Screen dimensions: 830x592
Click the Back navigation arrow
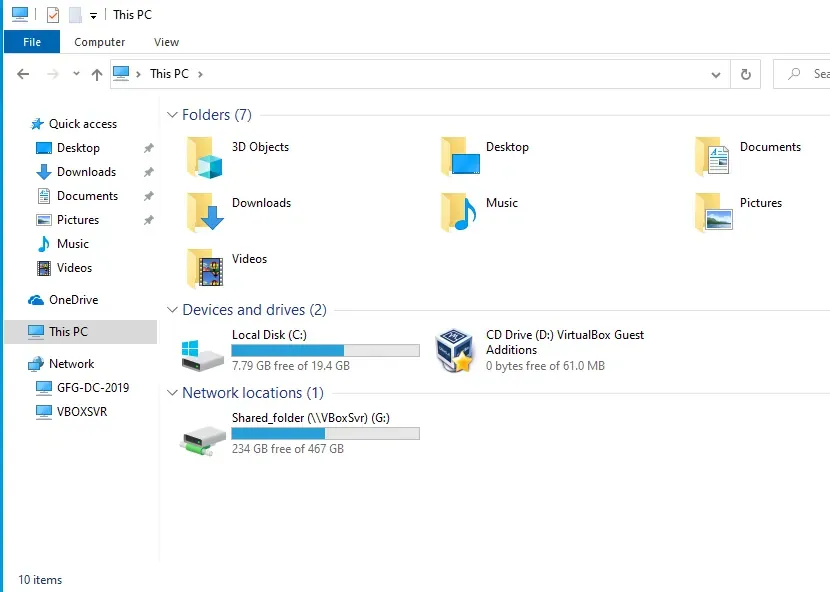24,74
